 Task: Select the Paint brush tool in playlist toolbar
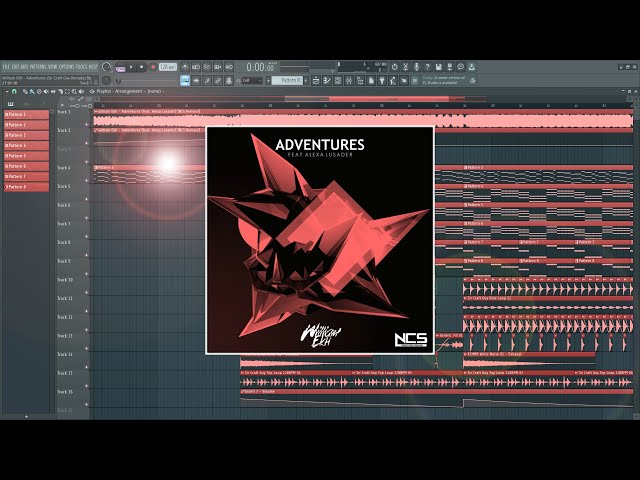pyautogui.click(x=32, y=91)
